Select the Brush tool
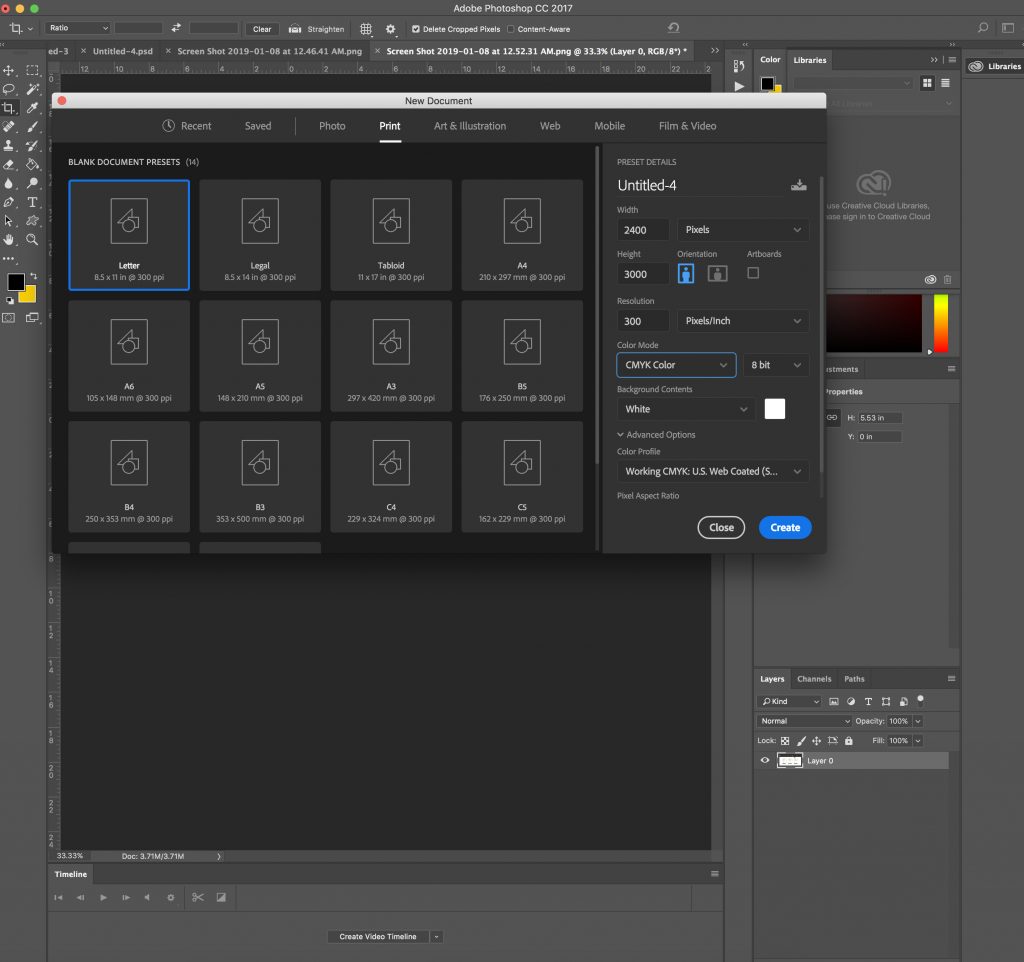The width and height of the screenshot is (1024, 962). 31,127
